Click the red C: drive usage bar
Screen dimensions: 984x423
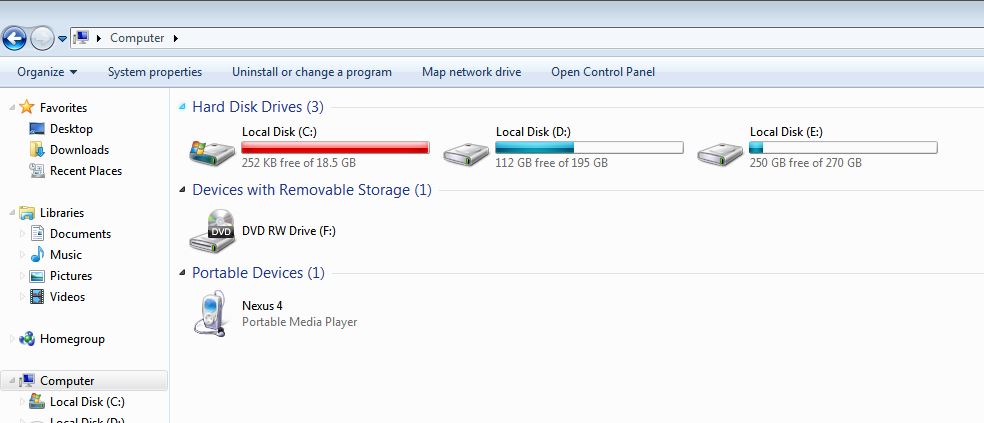pos(335,148)
